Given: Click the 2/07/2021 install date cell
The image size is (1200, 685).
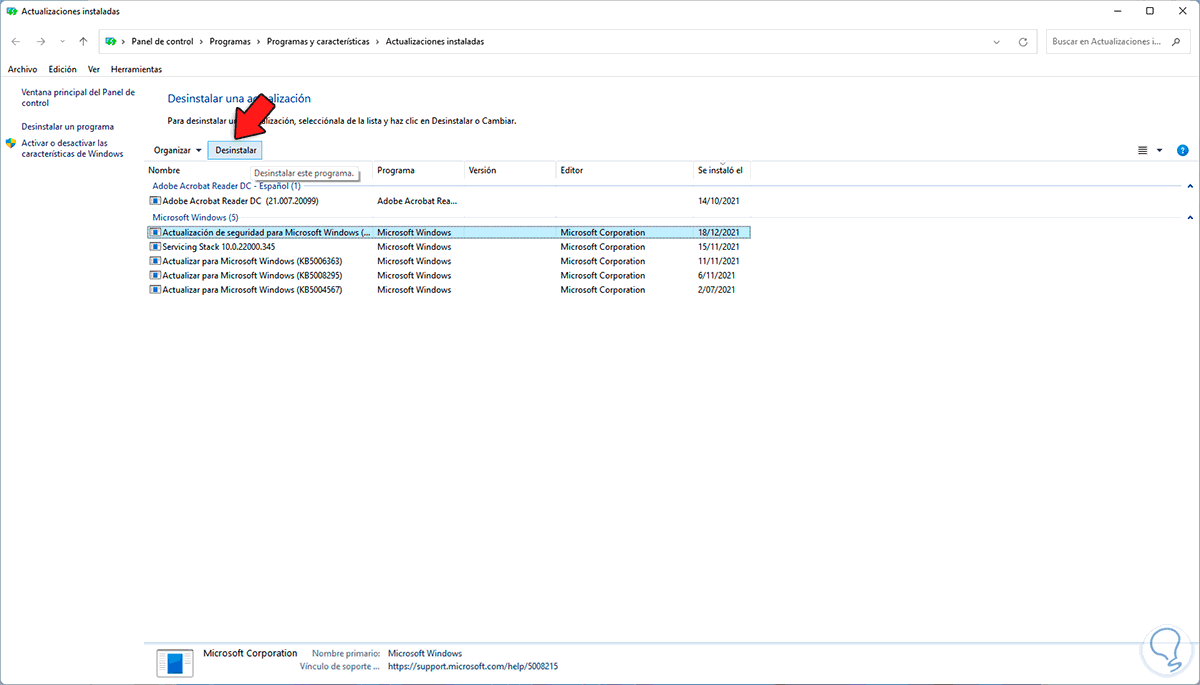Looking at the screenshot, I should 716,290.
